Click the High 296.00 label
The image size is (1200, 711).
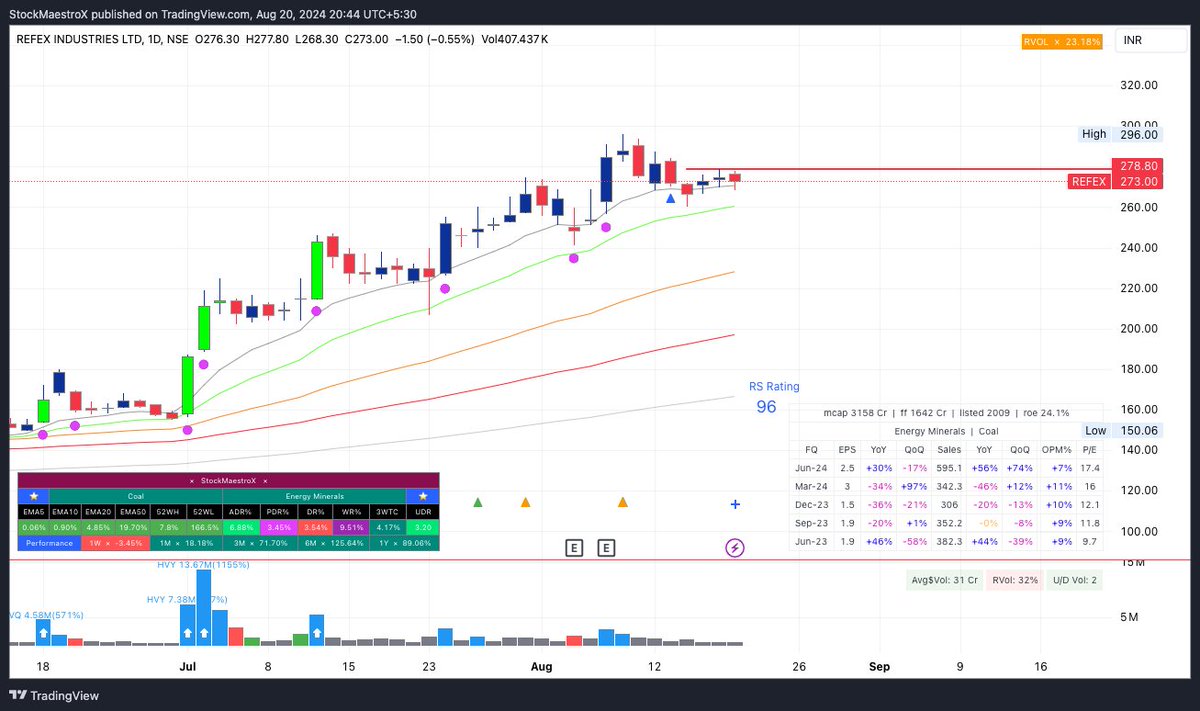pos(1121,134)
